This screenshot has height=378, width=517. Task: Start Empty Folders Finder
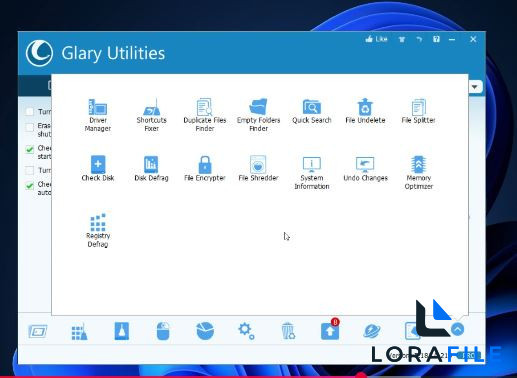tap(258, 115)
